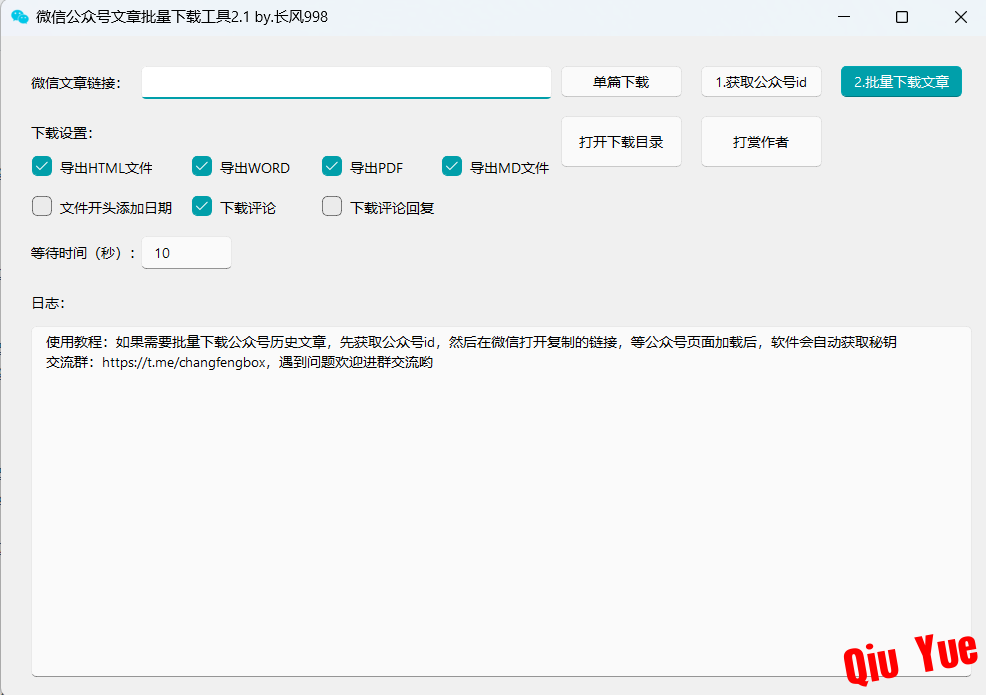This screenshot has width=986, height=695.
Task: Open the download folder via 打开下载目录
Action: [621, 142]
